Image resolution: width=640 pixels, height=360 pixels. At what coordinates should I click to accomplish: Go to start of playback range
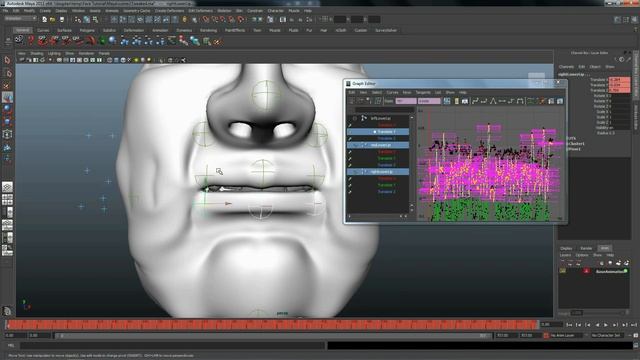click(569, 325)
